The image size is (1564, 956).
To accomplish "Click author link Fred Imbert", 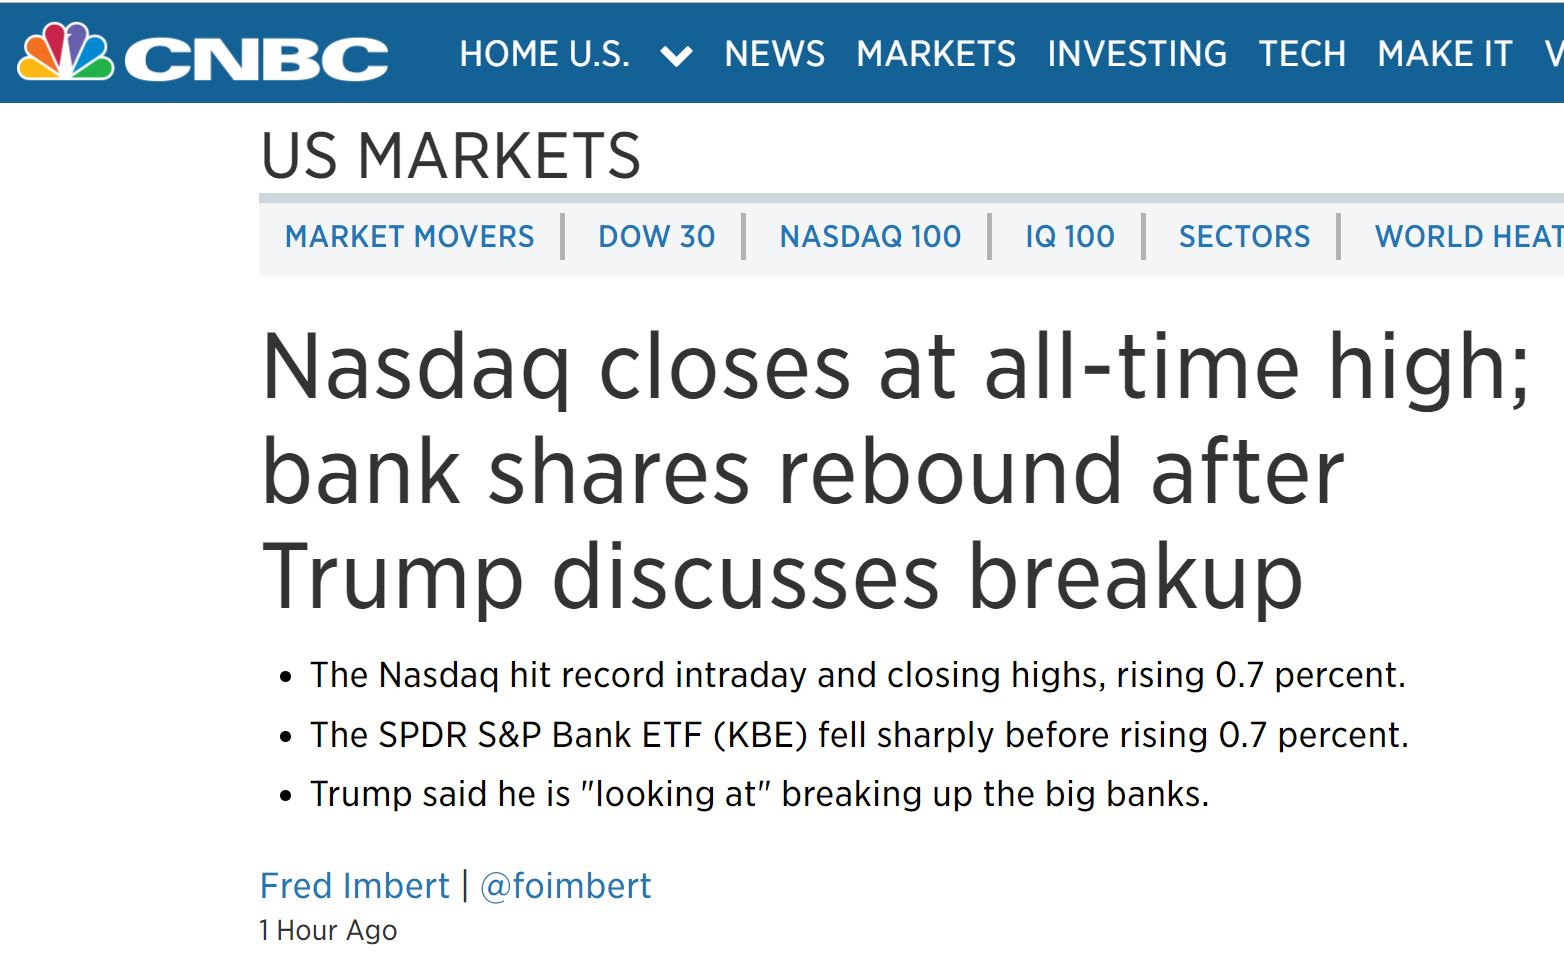I will (x=355, y=886).
